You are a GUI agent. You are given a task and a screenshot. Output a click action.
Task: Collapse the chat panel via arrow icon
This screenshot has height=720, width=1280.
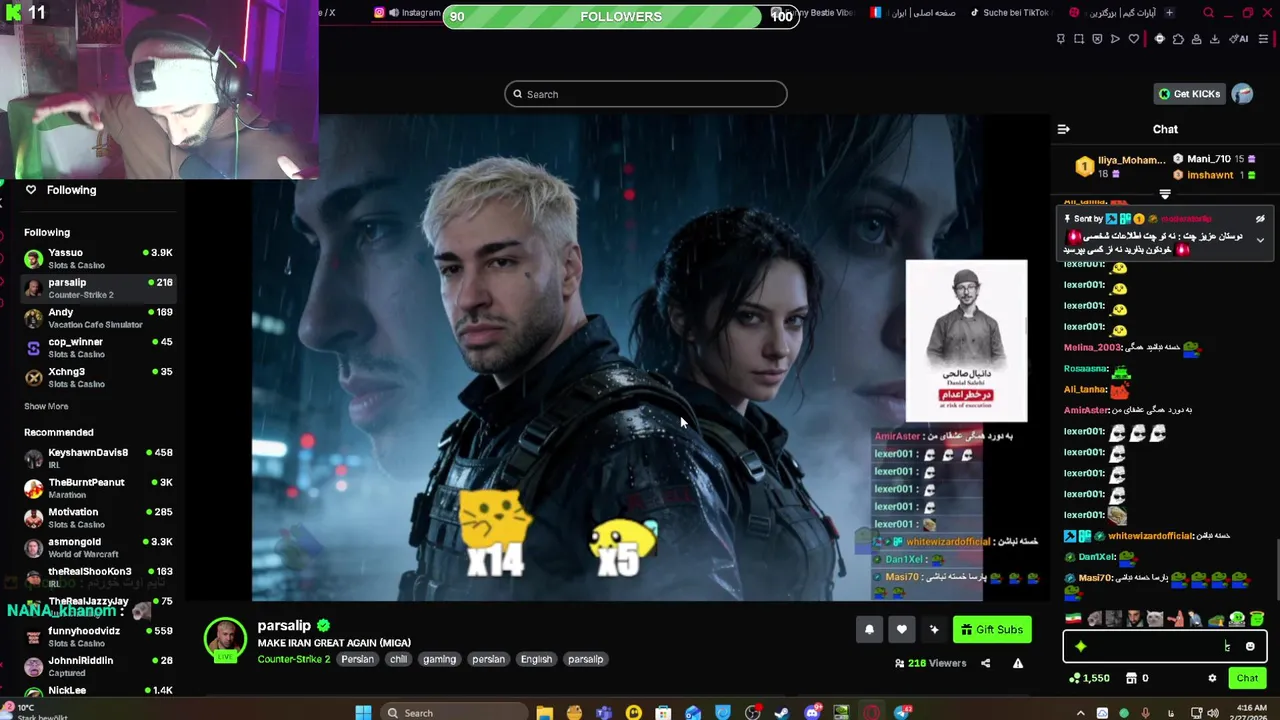1063,129
